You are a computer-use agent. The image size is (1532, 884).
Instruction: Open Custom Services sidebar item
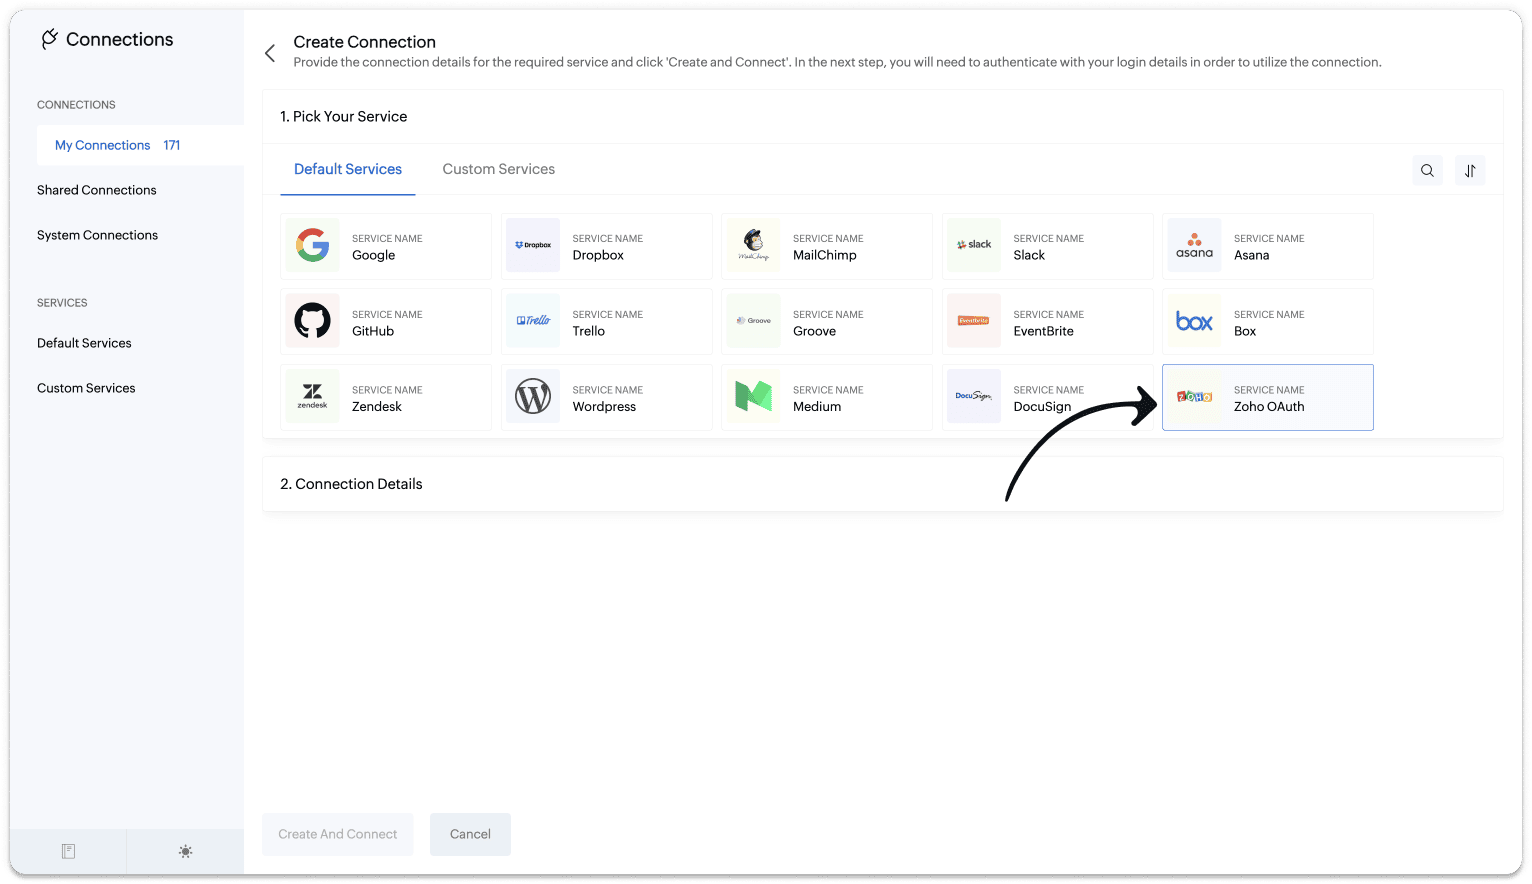coord(86,388)
